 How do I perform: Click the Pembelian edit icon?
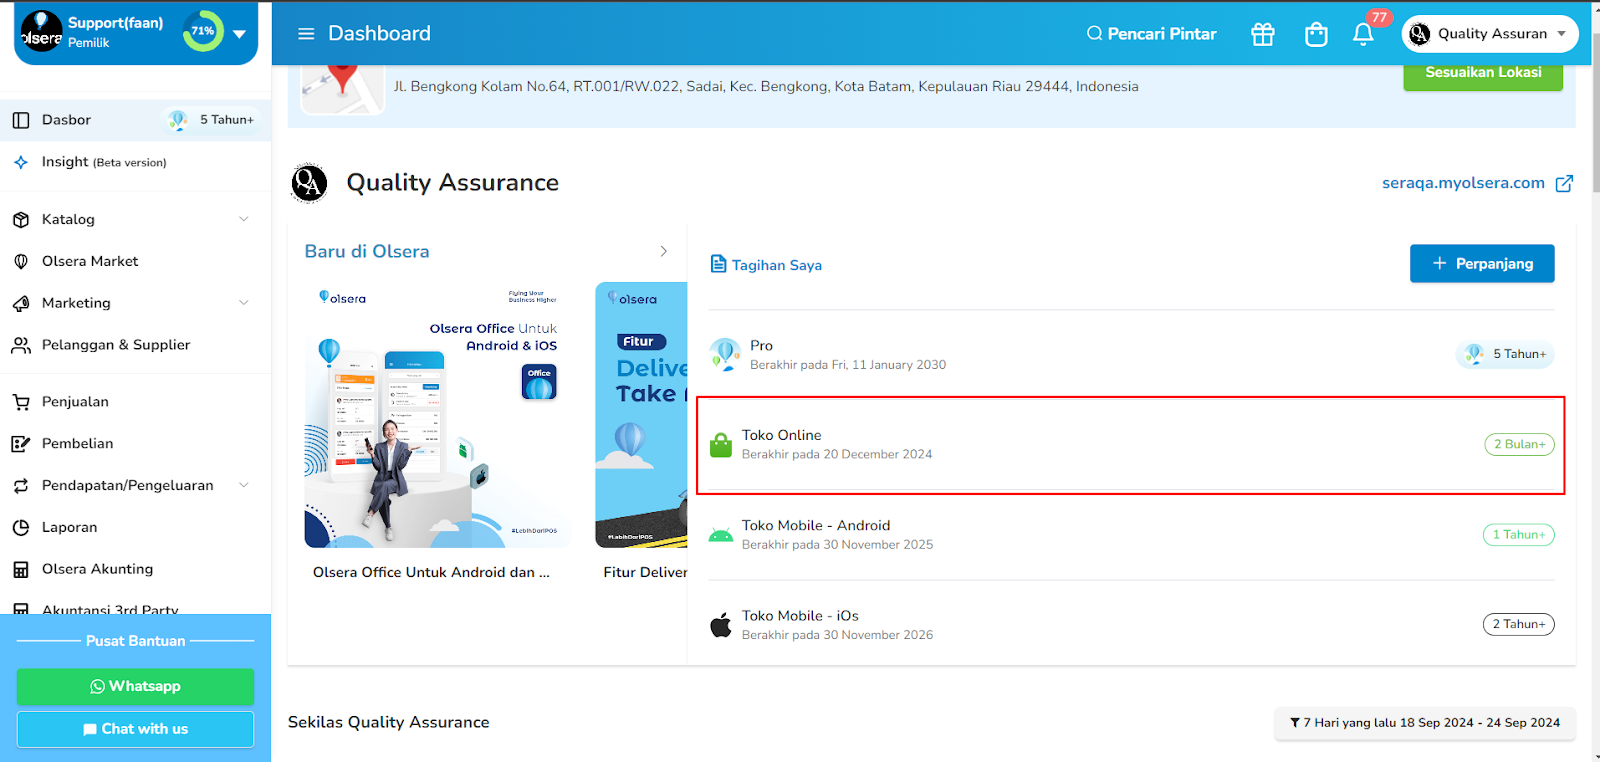pyautogui.click(x=21, y=444)
